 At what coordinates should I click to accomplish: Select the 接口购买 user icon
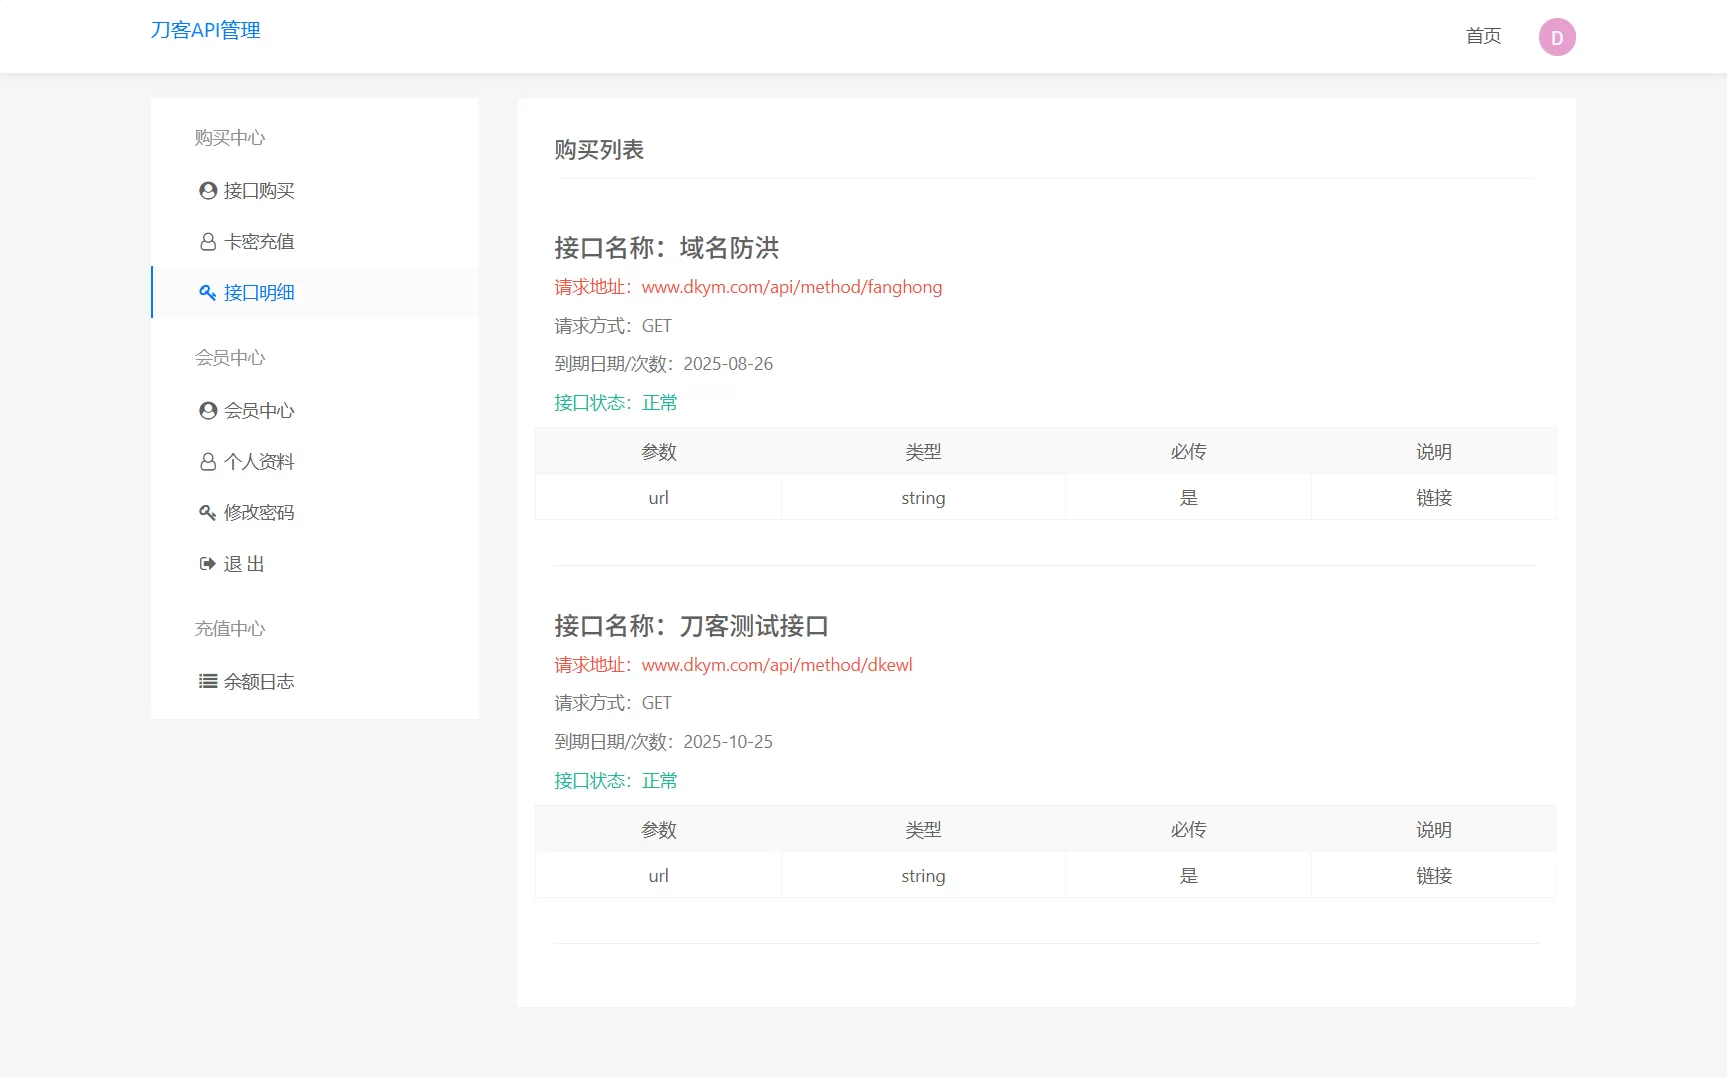[207, 190]
